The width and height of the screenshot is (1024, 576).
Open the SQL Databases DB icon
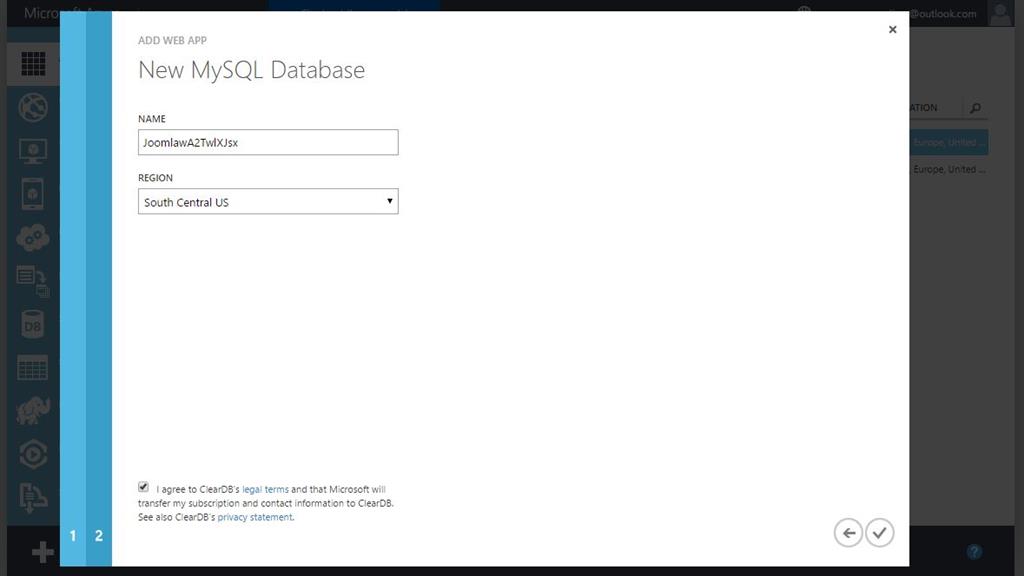(33, 325)
